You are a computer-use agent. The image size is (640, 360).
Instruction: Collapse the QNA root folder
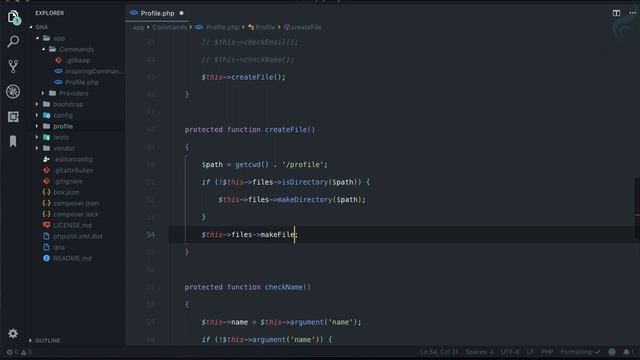click(31, 27)
